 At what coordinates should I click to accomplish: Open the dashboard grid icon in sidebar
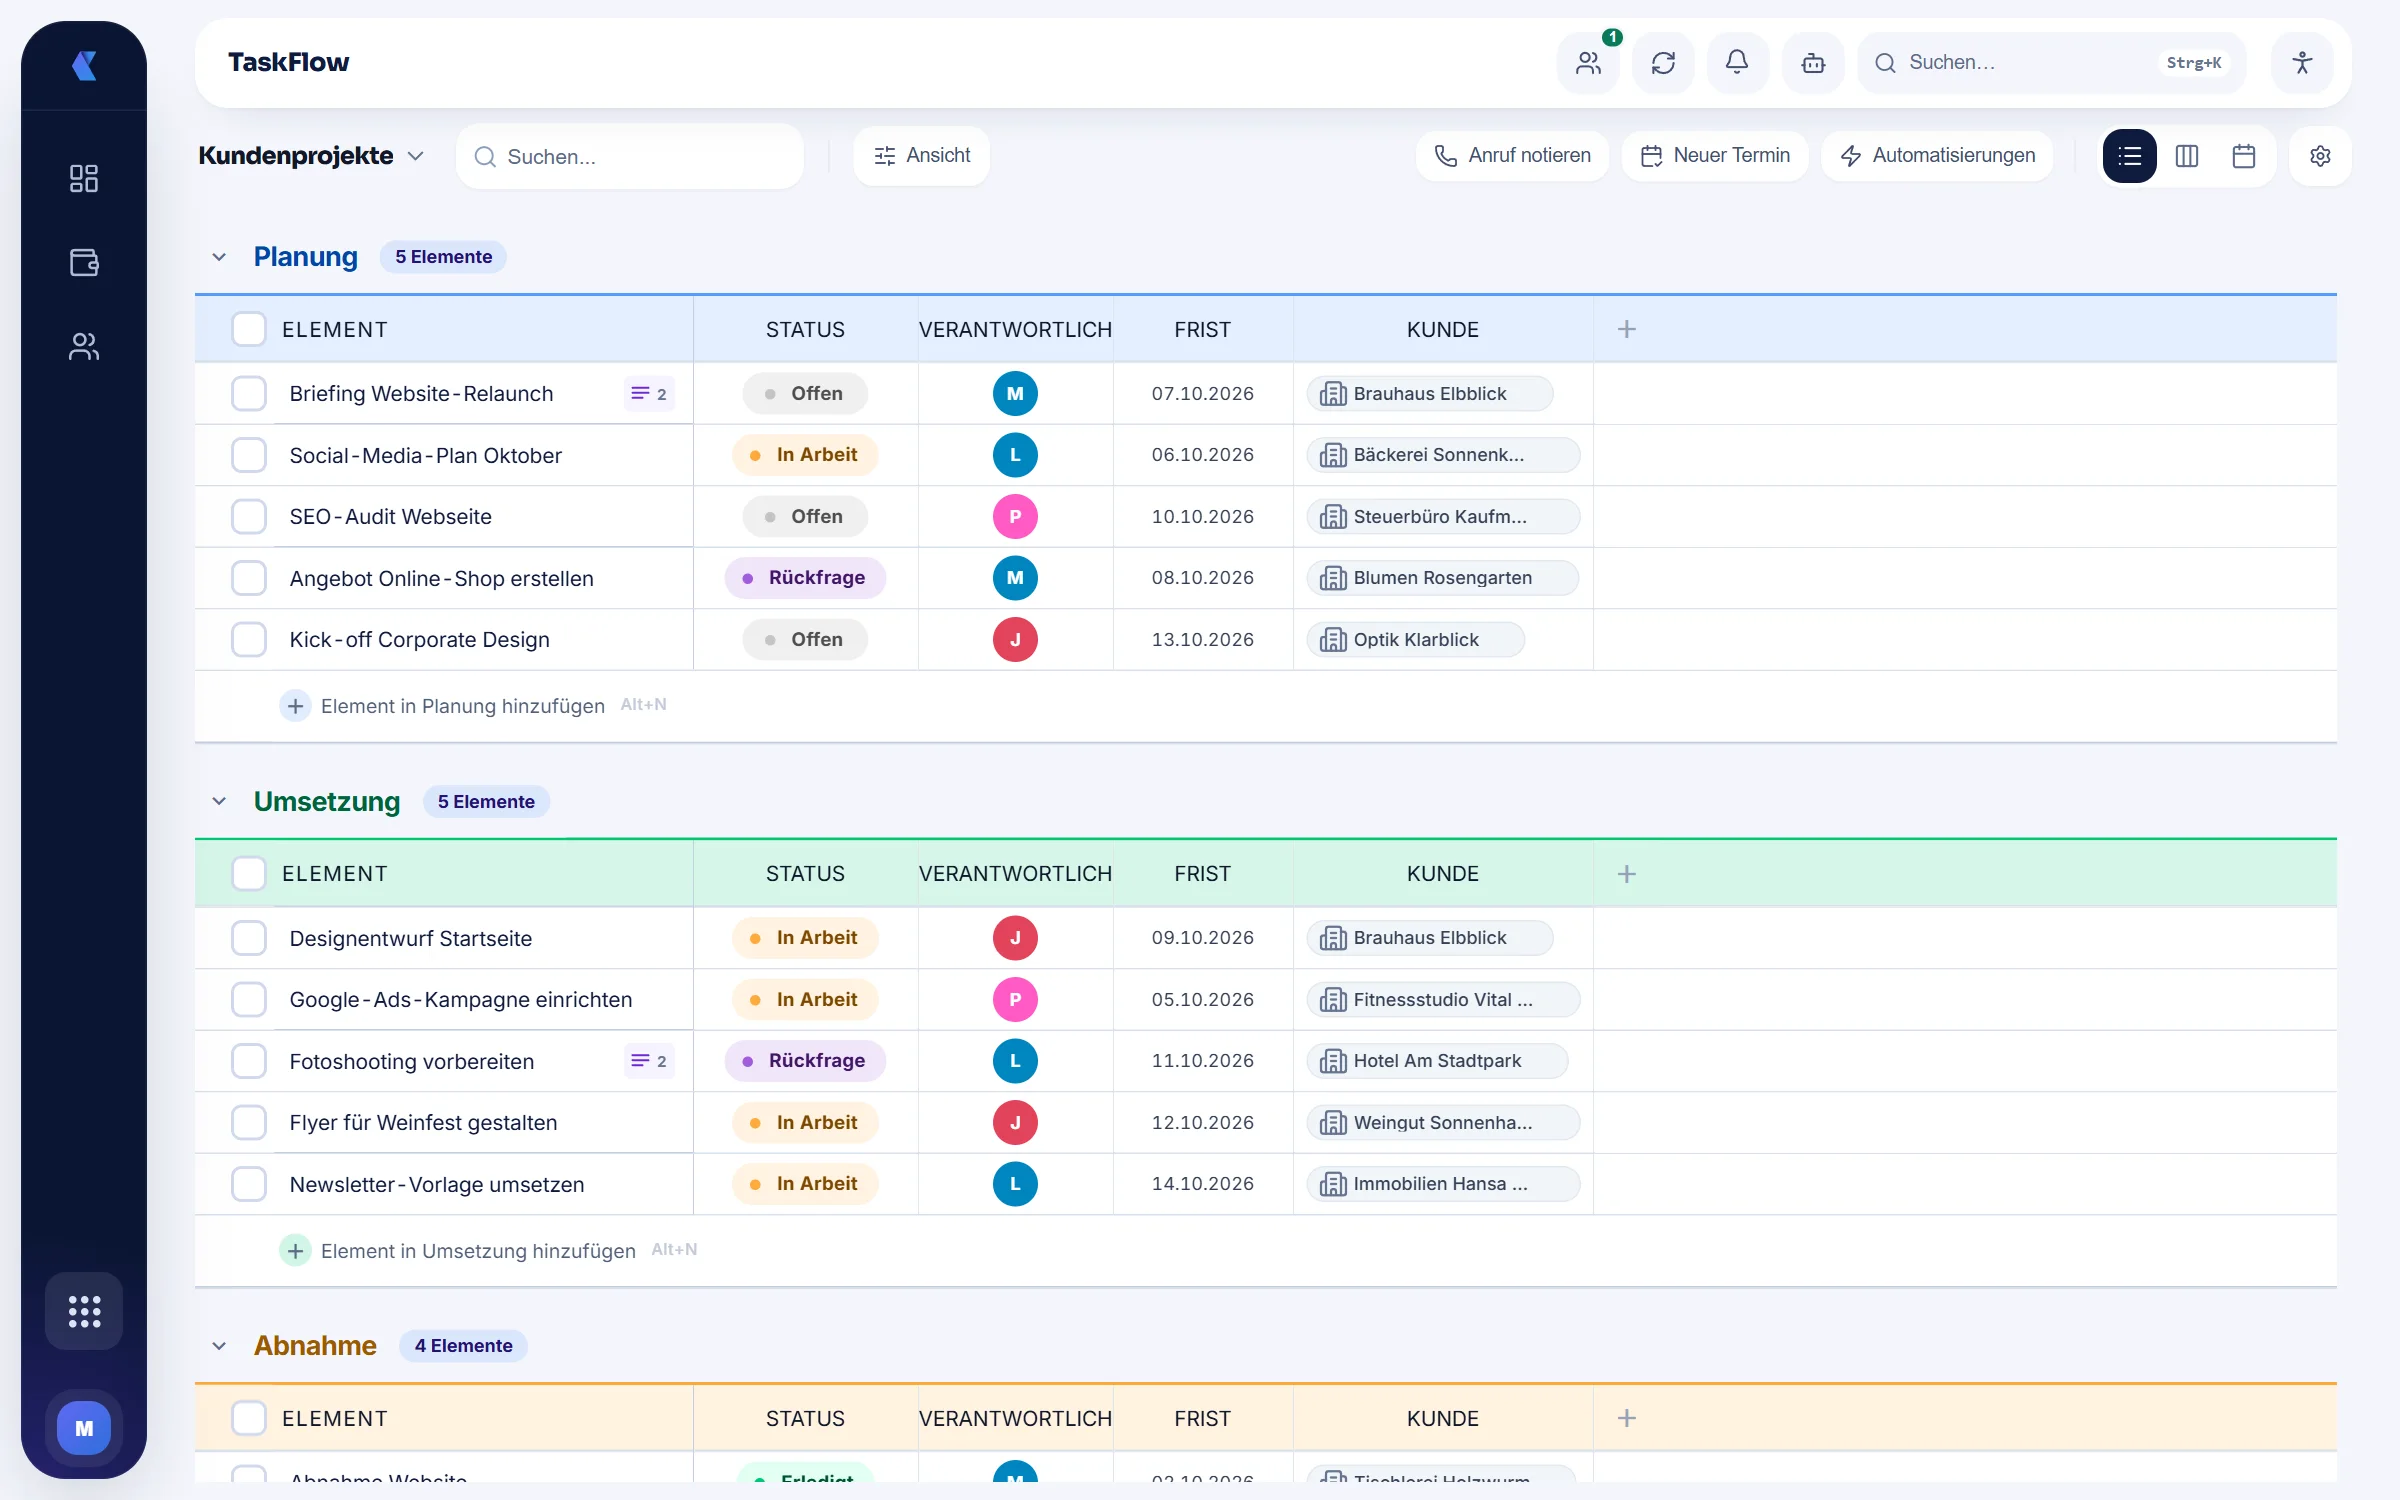(84, 179)
